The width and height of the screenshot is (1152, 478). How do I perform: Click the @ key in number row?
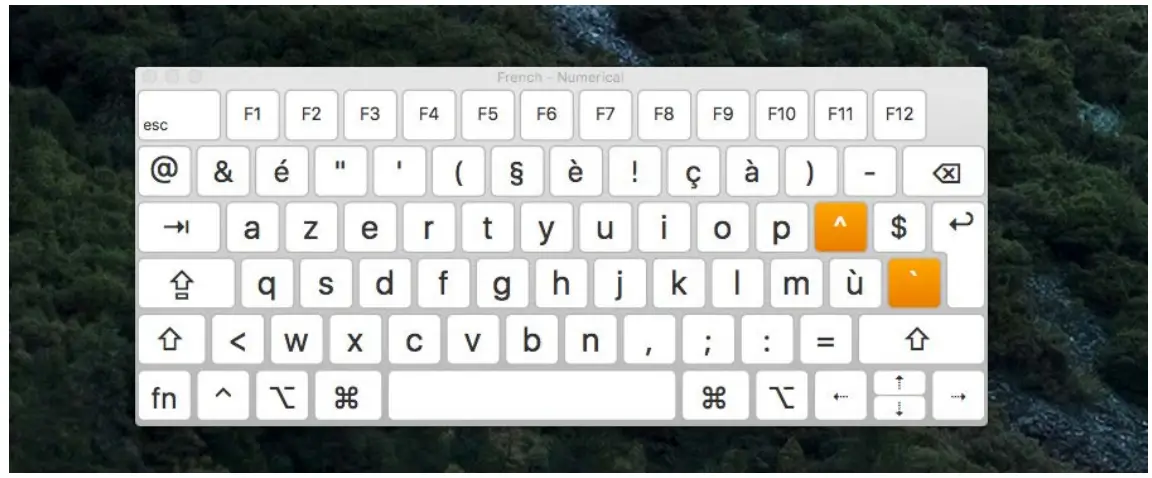[164, 172]
